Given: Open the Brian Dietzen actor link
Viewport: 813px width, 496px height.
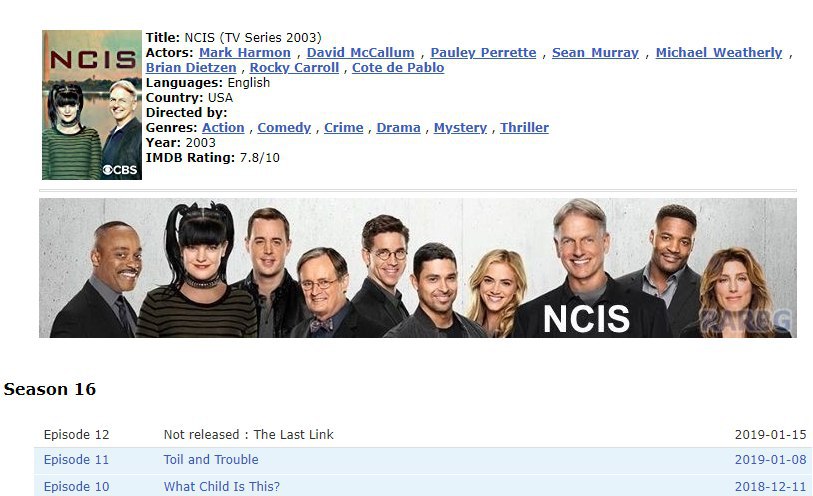Looking at the screenshot, I should pos(191,68).
